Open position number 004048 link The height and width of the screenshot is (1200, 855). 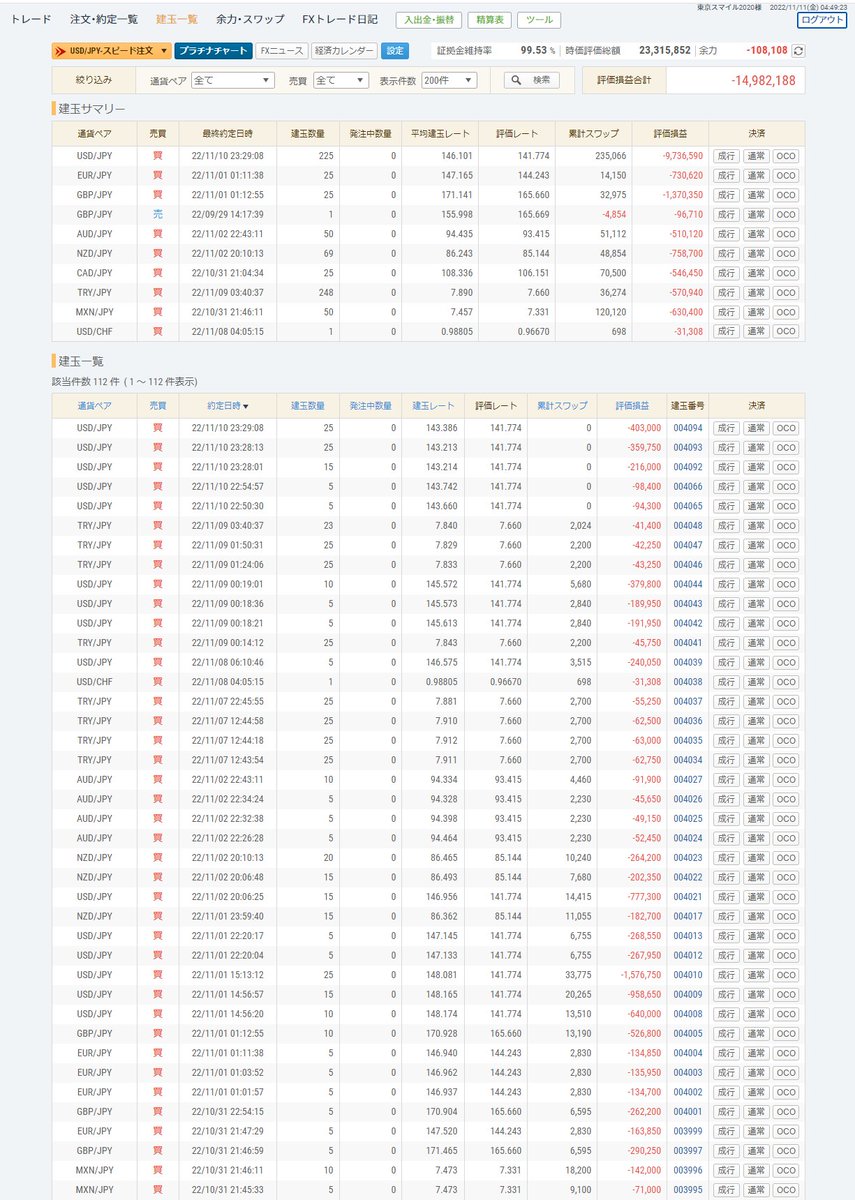688,526
